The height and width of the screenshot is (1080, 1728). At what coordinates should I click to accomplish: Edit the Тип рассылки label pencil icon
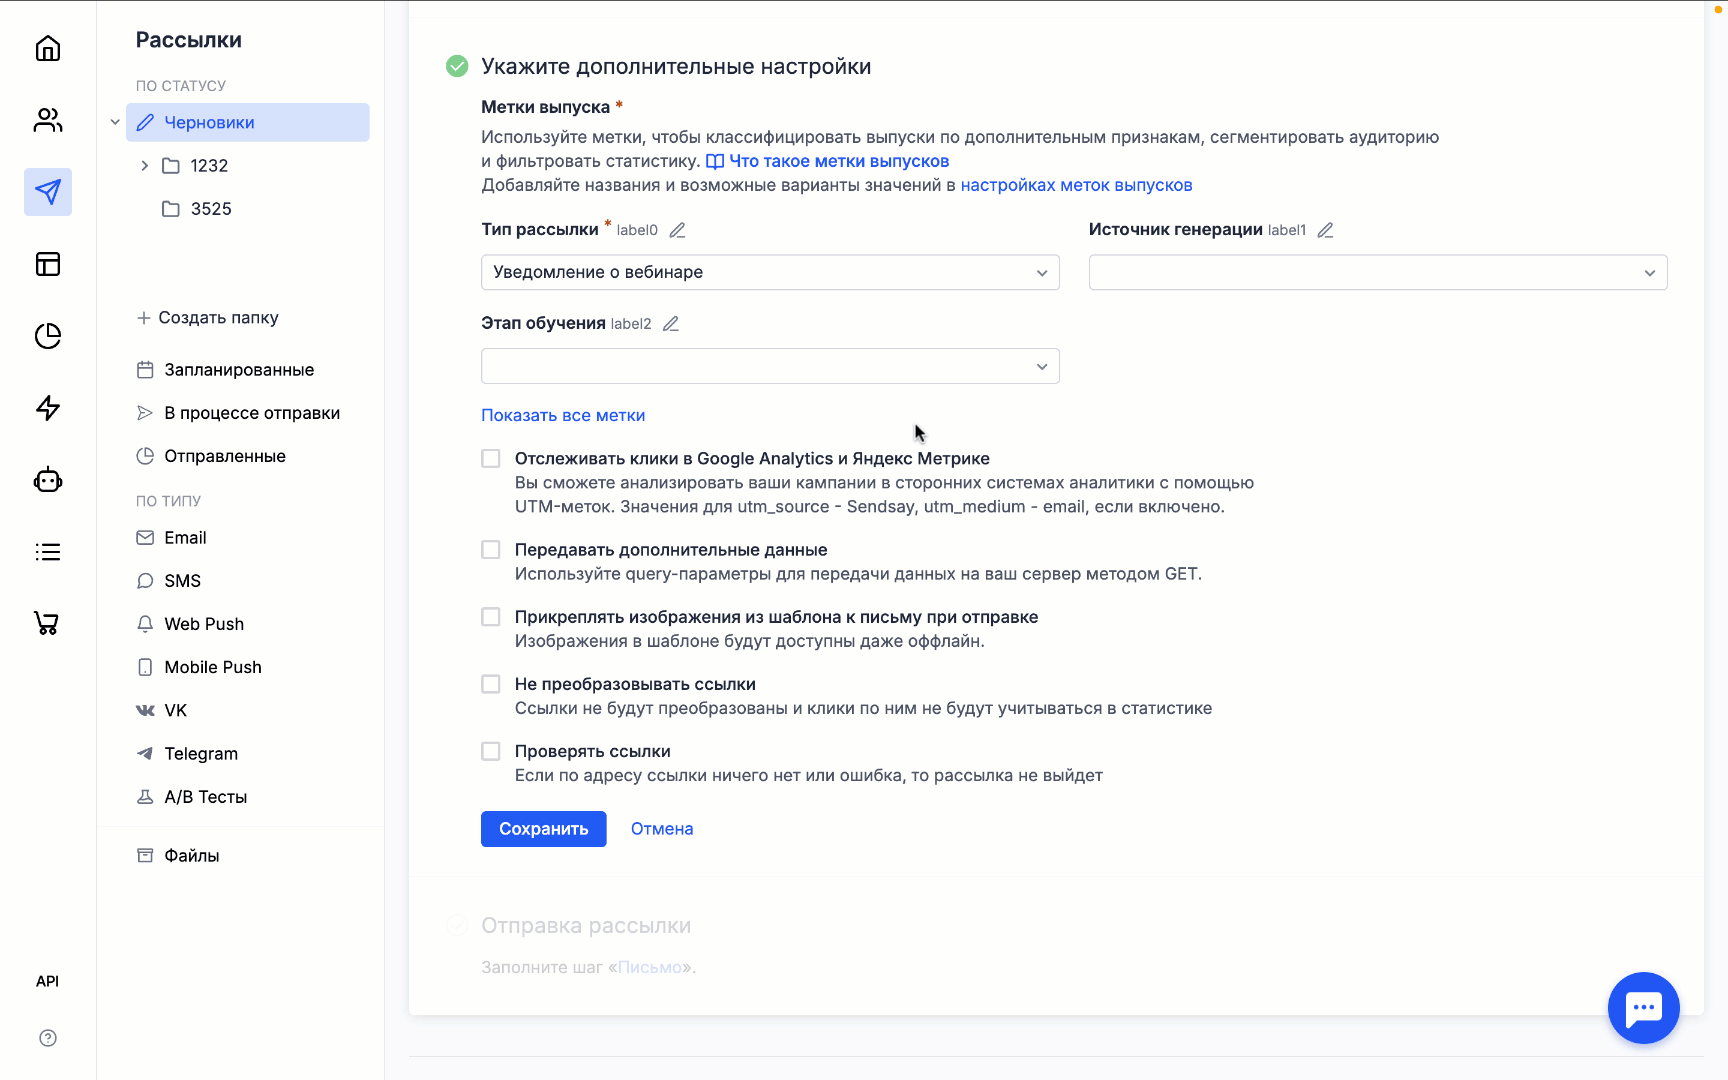coord(677,230)
